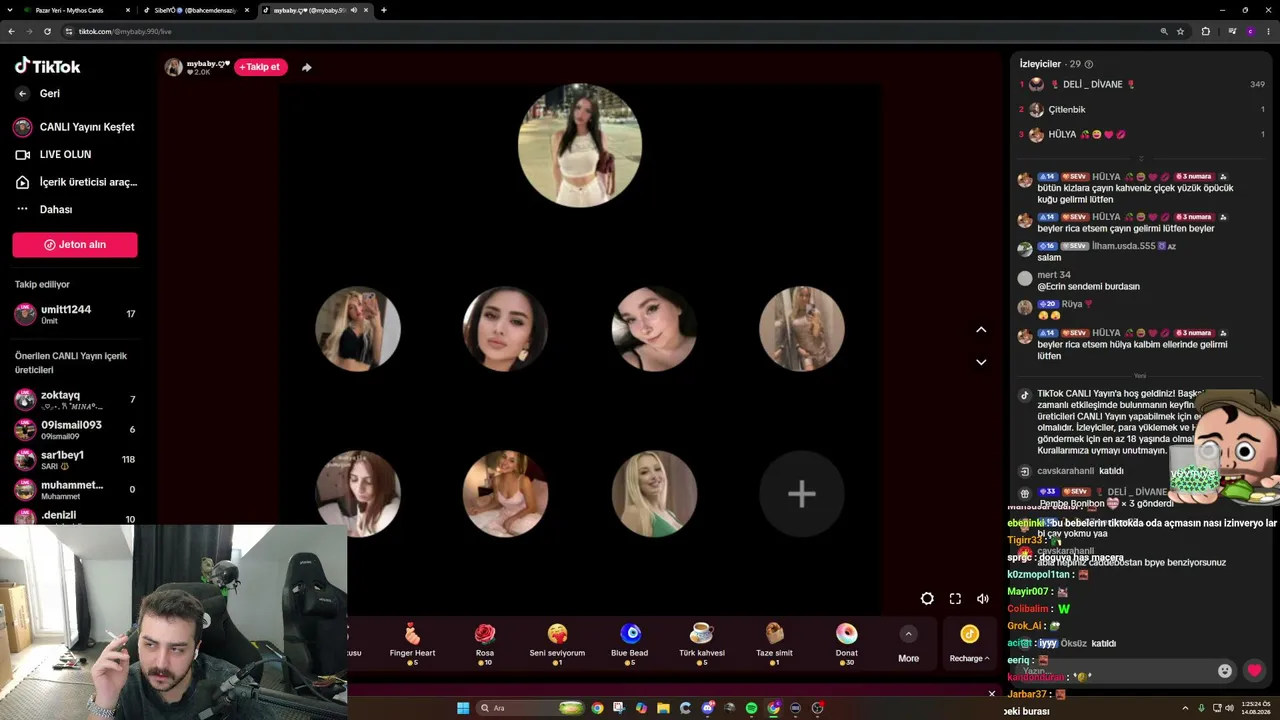Send the Donat gift
This screenshot has width=1280, height=720.
click(846, 643)
